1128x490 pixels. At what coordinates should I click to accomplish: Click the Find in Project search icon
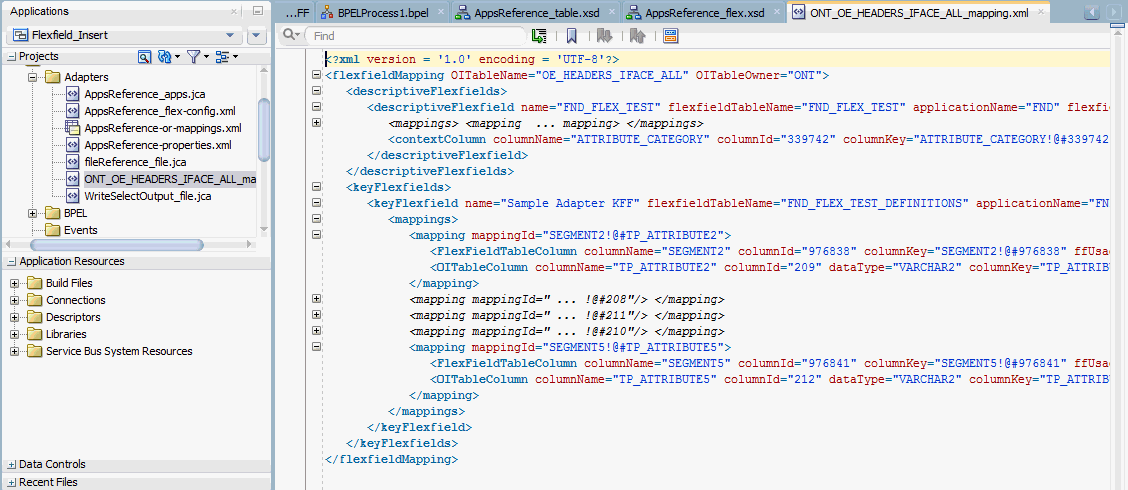(x=144, y=56)
